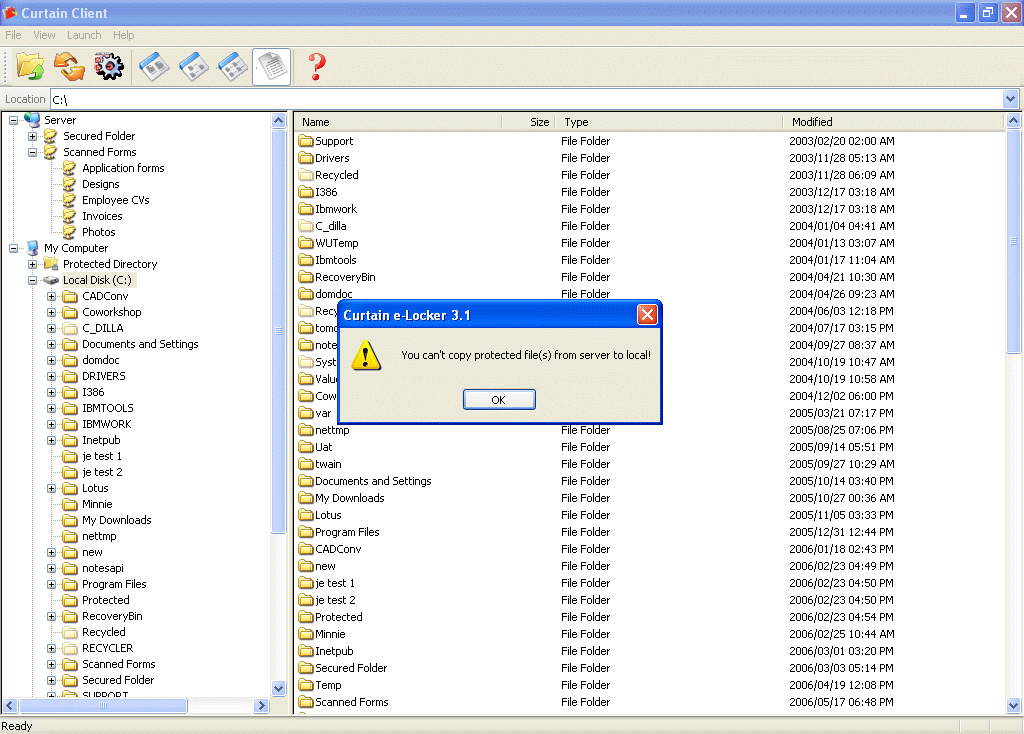Screen dimensions: 1024x734
Task: Sort files by the Modified column
Action: pyautogui.click(x=812, y=122)
